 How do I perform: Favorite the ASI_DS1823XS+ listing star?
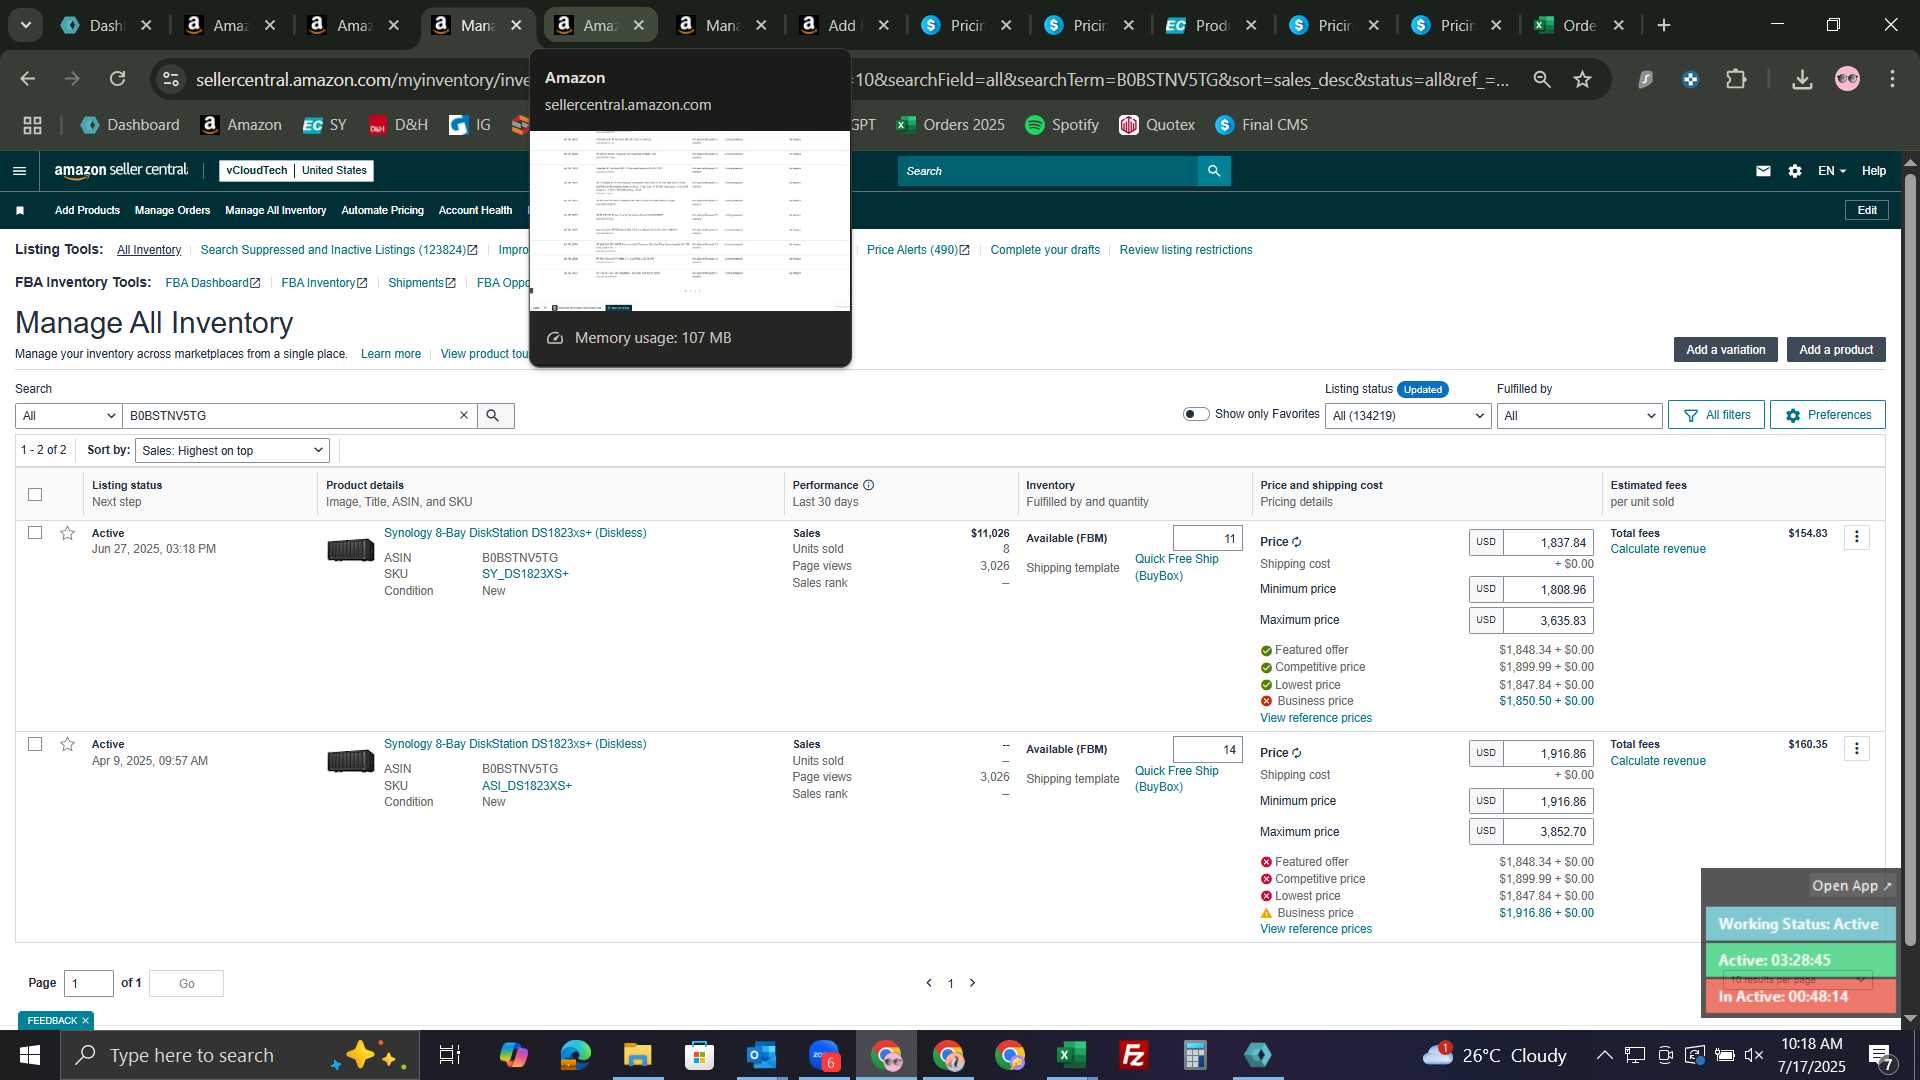click(x=68, y=744)
